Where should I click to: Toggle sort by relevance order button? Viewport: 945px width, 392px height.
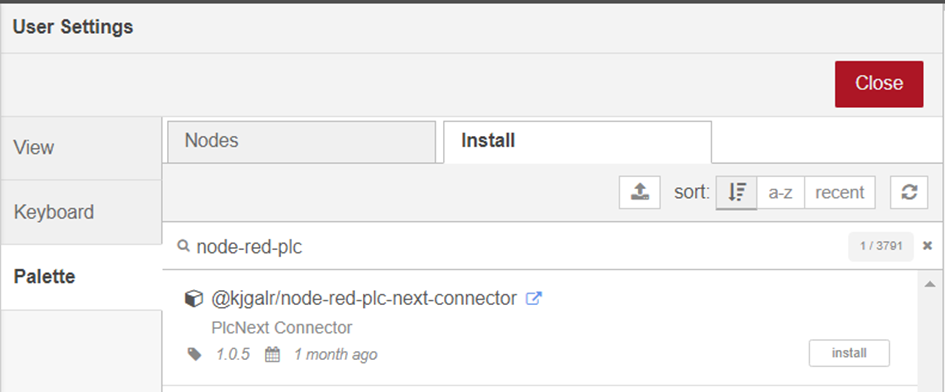click(736, 192)
